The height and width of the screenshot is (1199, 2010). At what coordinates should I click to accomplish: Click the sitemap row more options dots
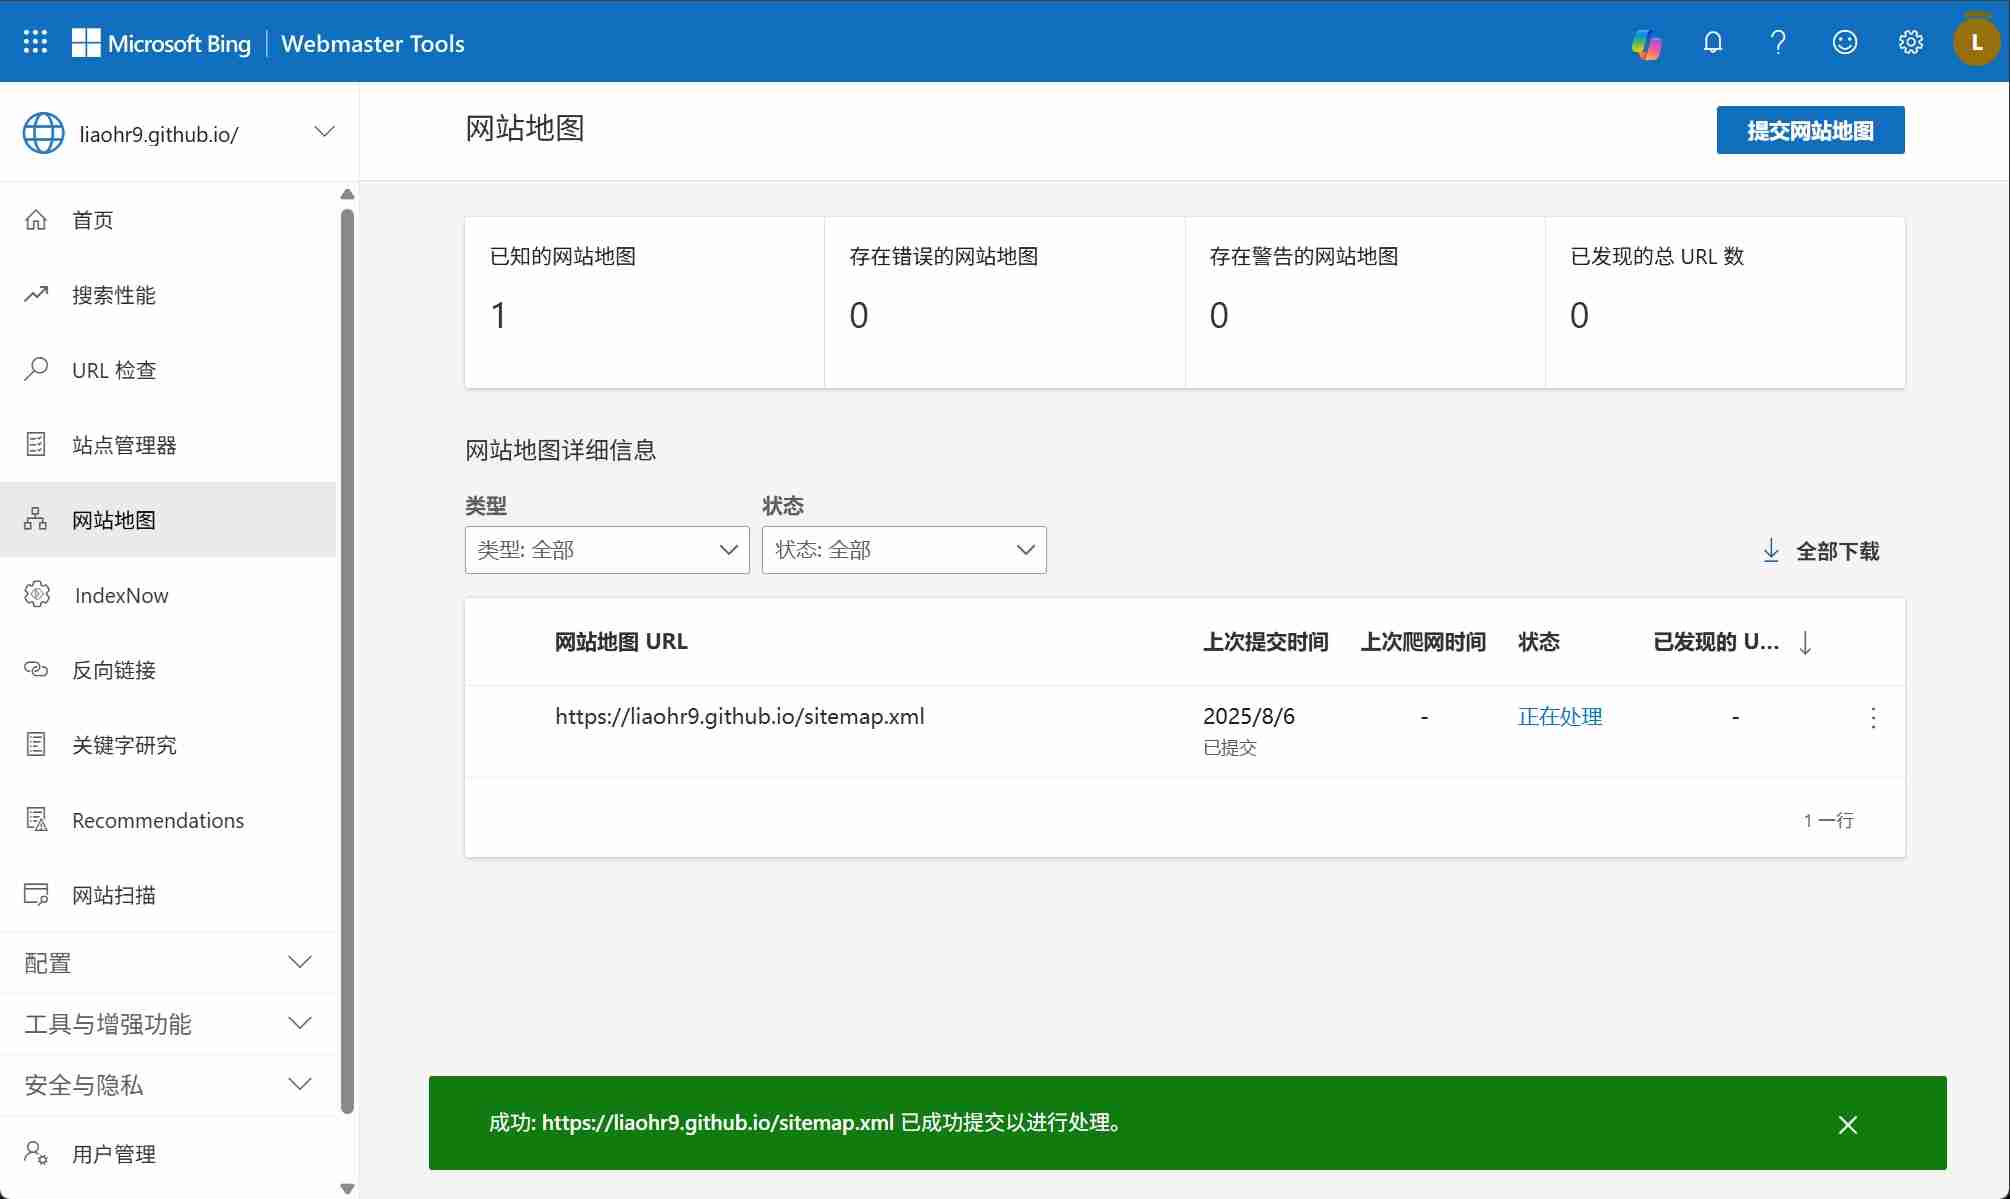(x=1873, y=717)
